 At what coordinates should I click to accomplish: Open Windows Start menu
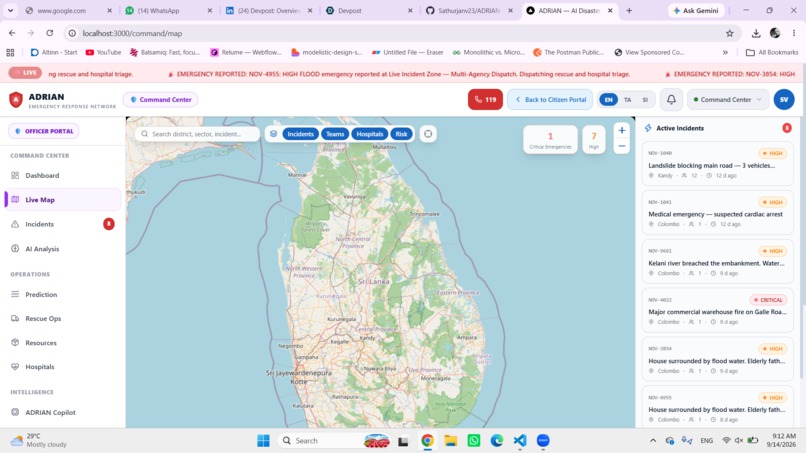[x=263, y=441]
